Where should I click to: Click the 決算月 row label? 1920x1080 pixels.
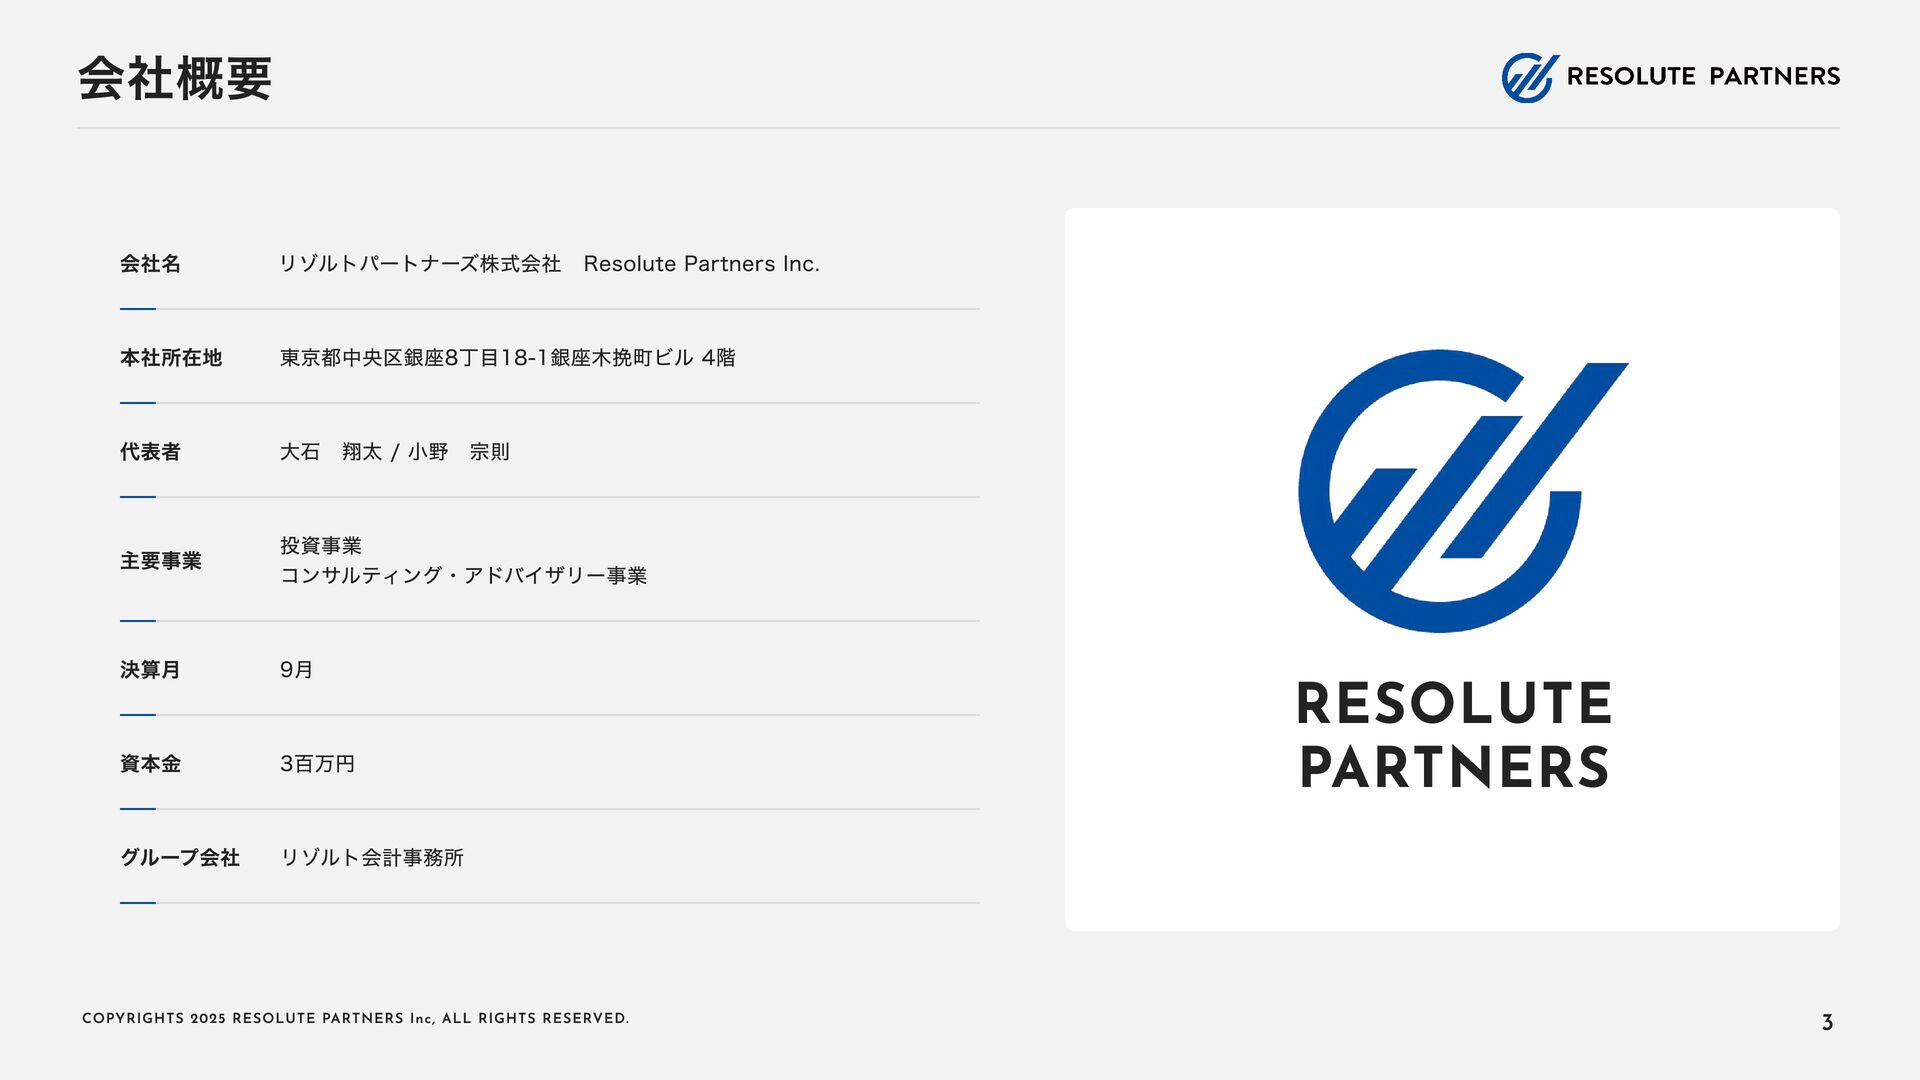coord(150,670)
